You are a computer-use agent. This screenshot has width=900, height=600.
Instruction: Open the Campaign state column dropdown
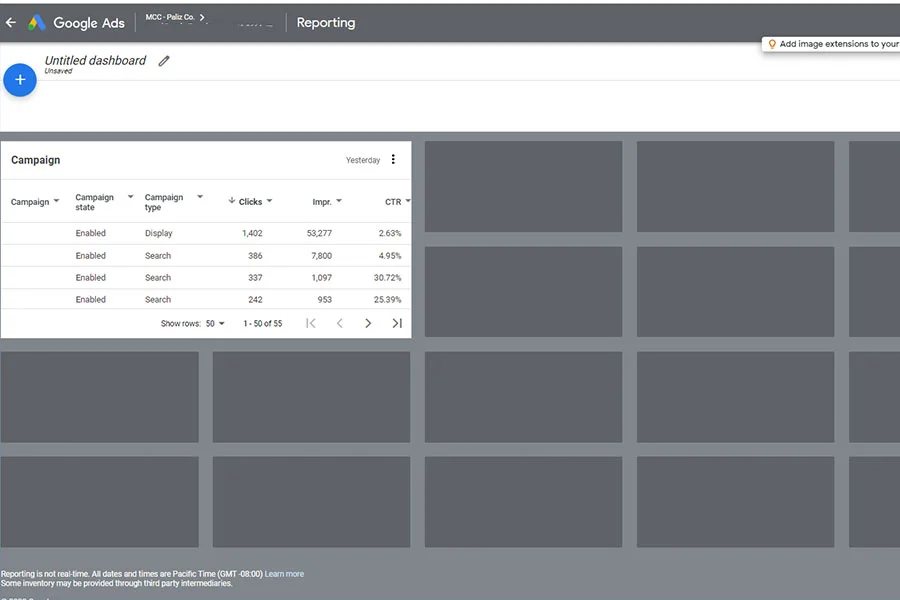point(130,196)
